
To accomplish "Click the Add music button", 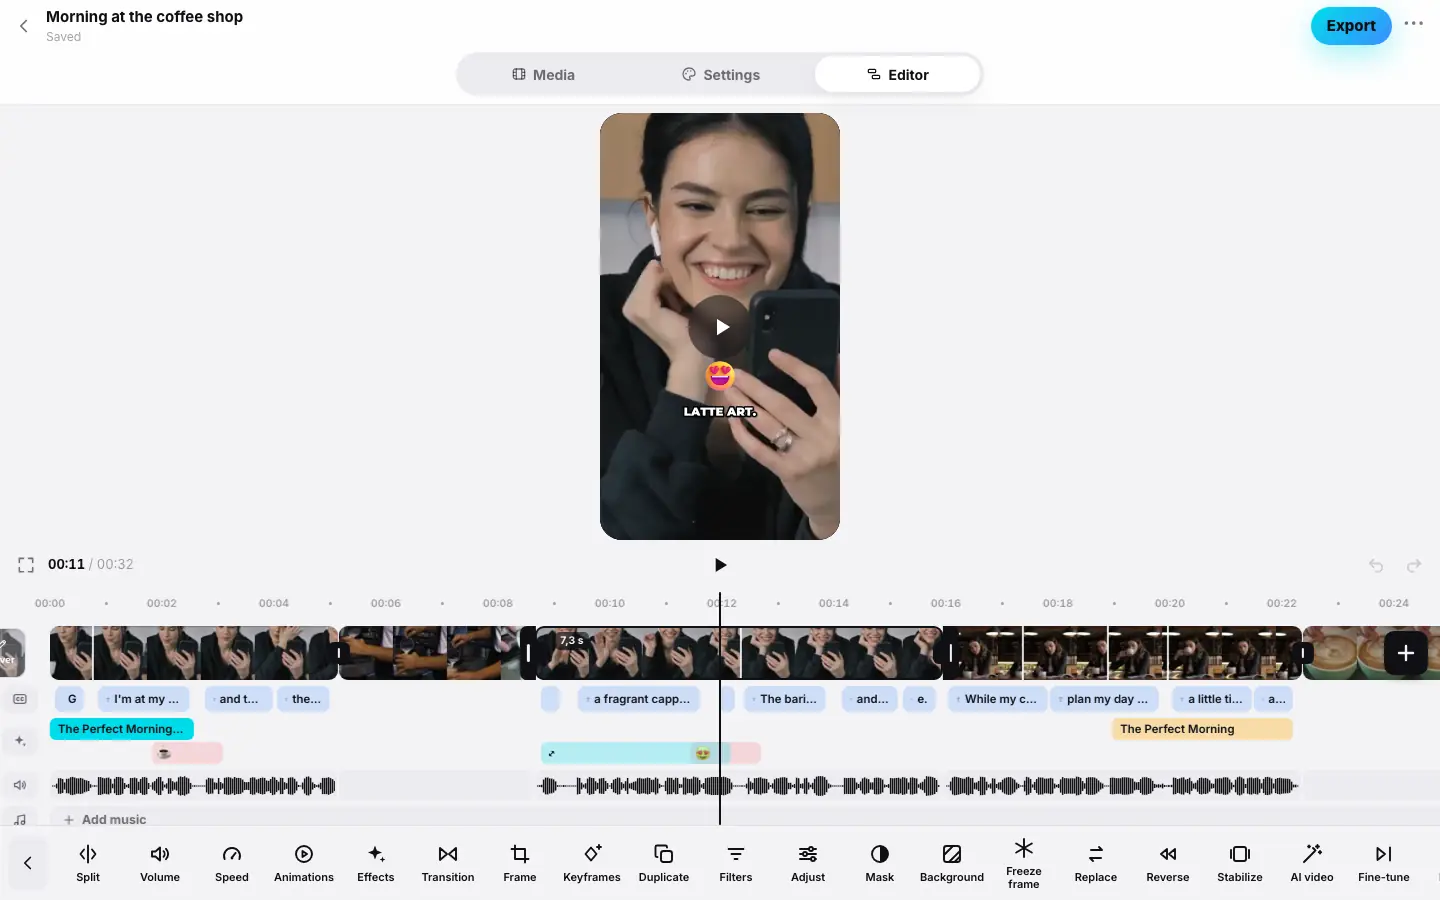I will [x=105, y=819].
